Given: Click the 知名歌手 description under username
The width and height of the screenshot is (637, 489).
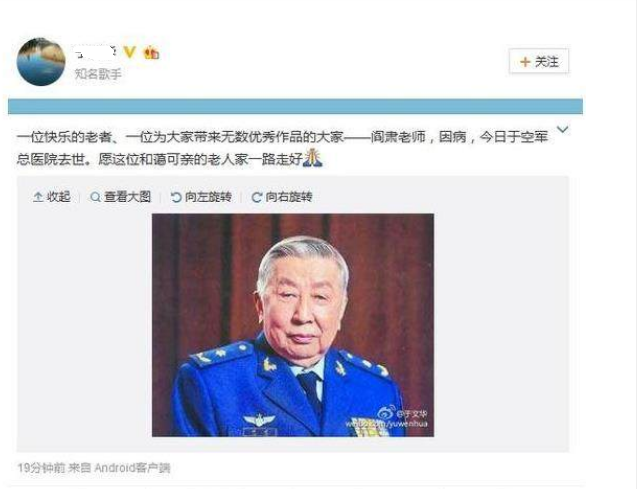Looking at the screenshot, I should [x=98, y=74].
